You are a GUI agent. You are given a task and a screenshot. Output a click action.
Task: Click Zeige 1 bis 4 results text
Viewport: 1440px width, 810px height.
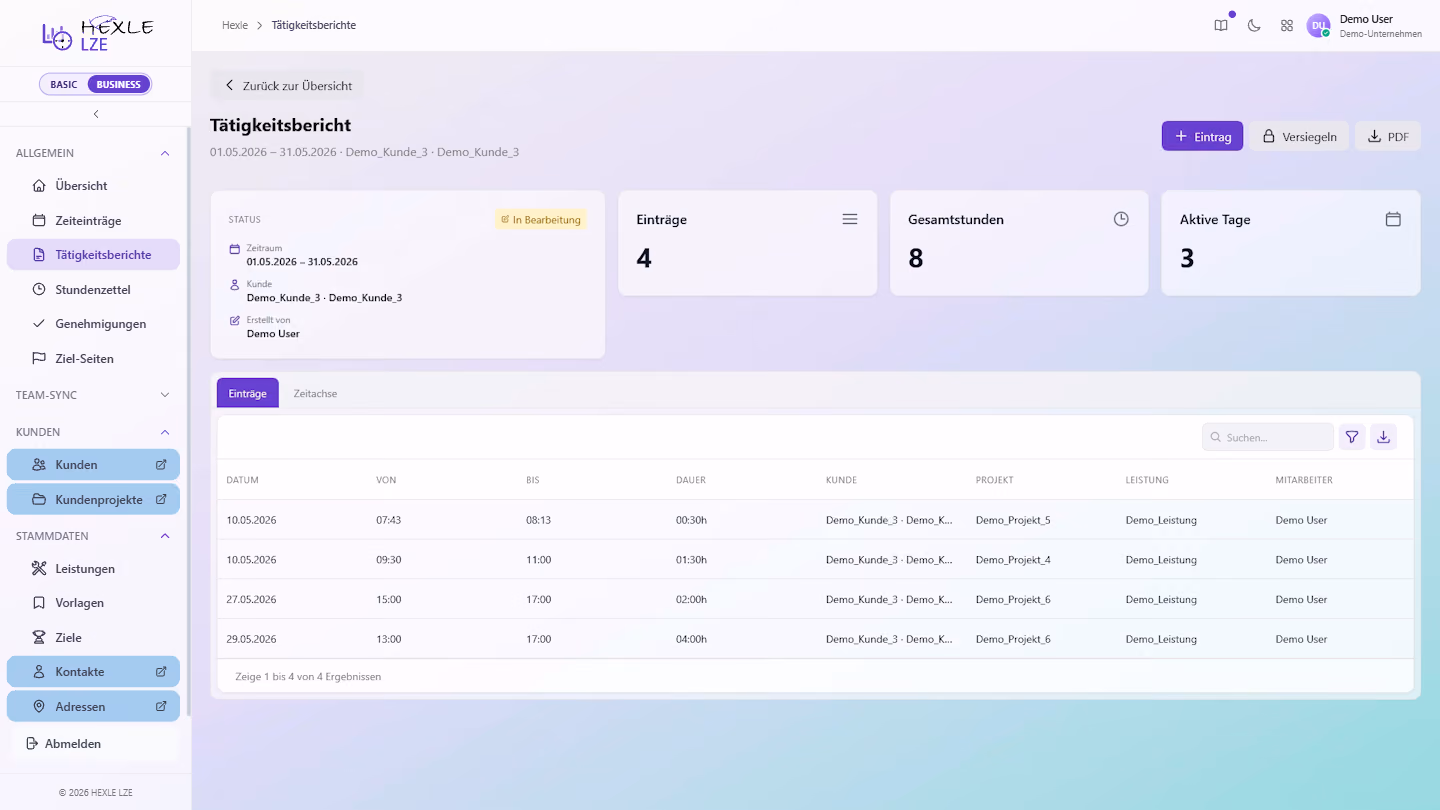(x=308, y=677)
